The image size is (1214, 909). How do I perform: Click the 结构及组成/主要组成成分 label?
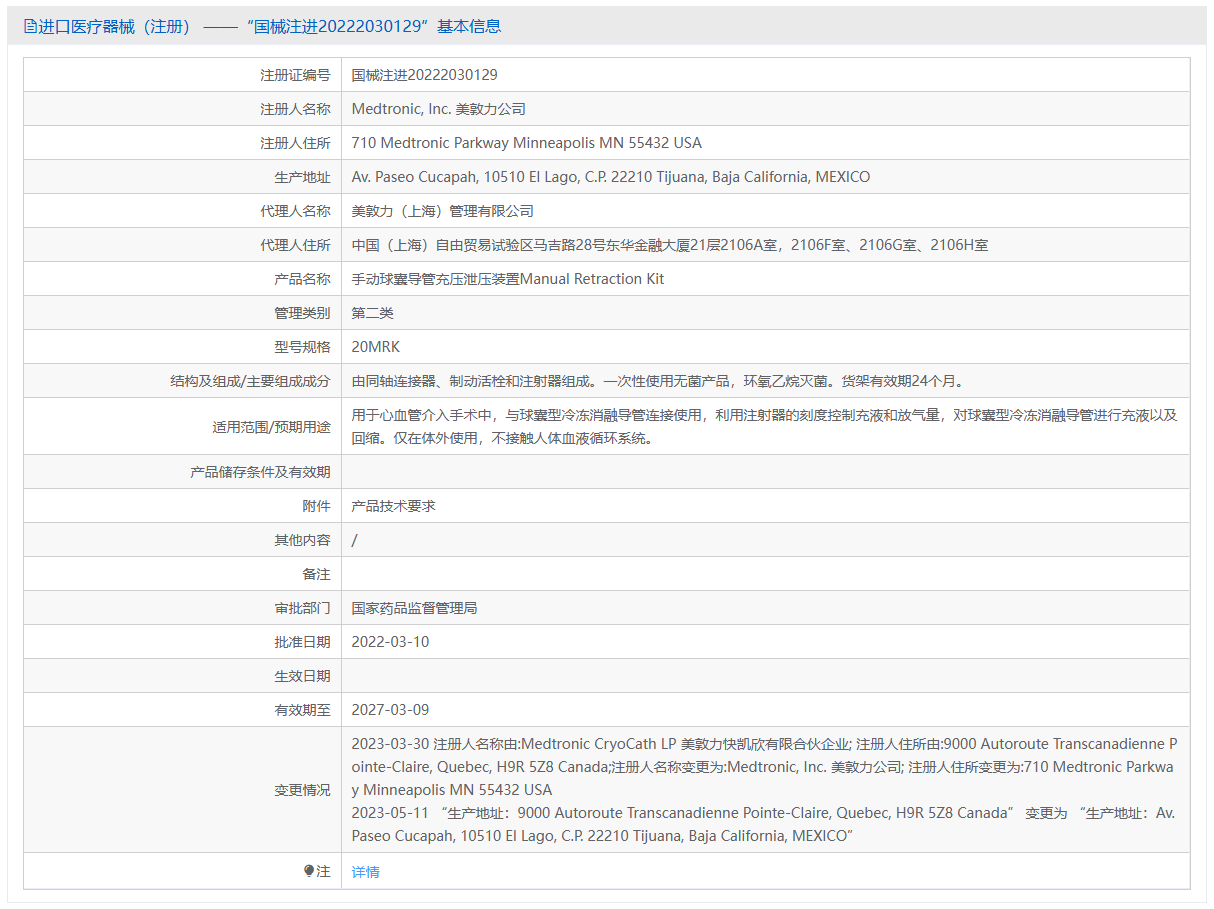coord(251,381)
